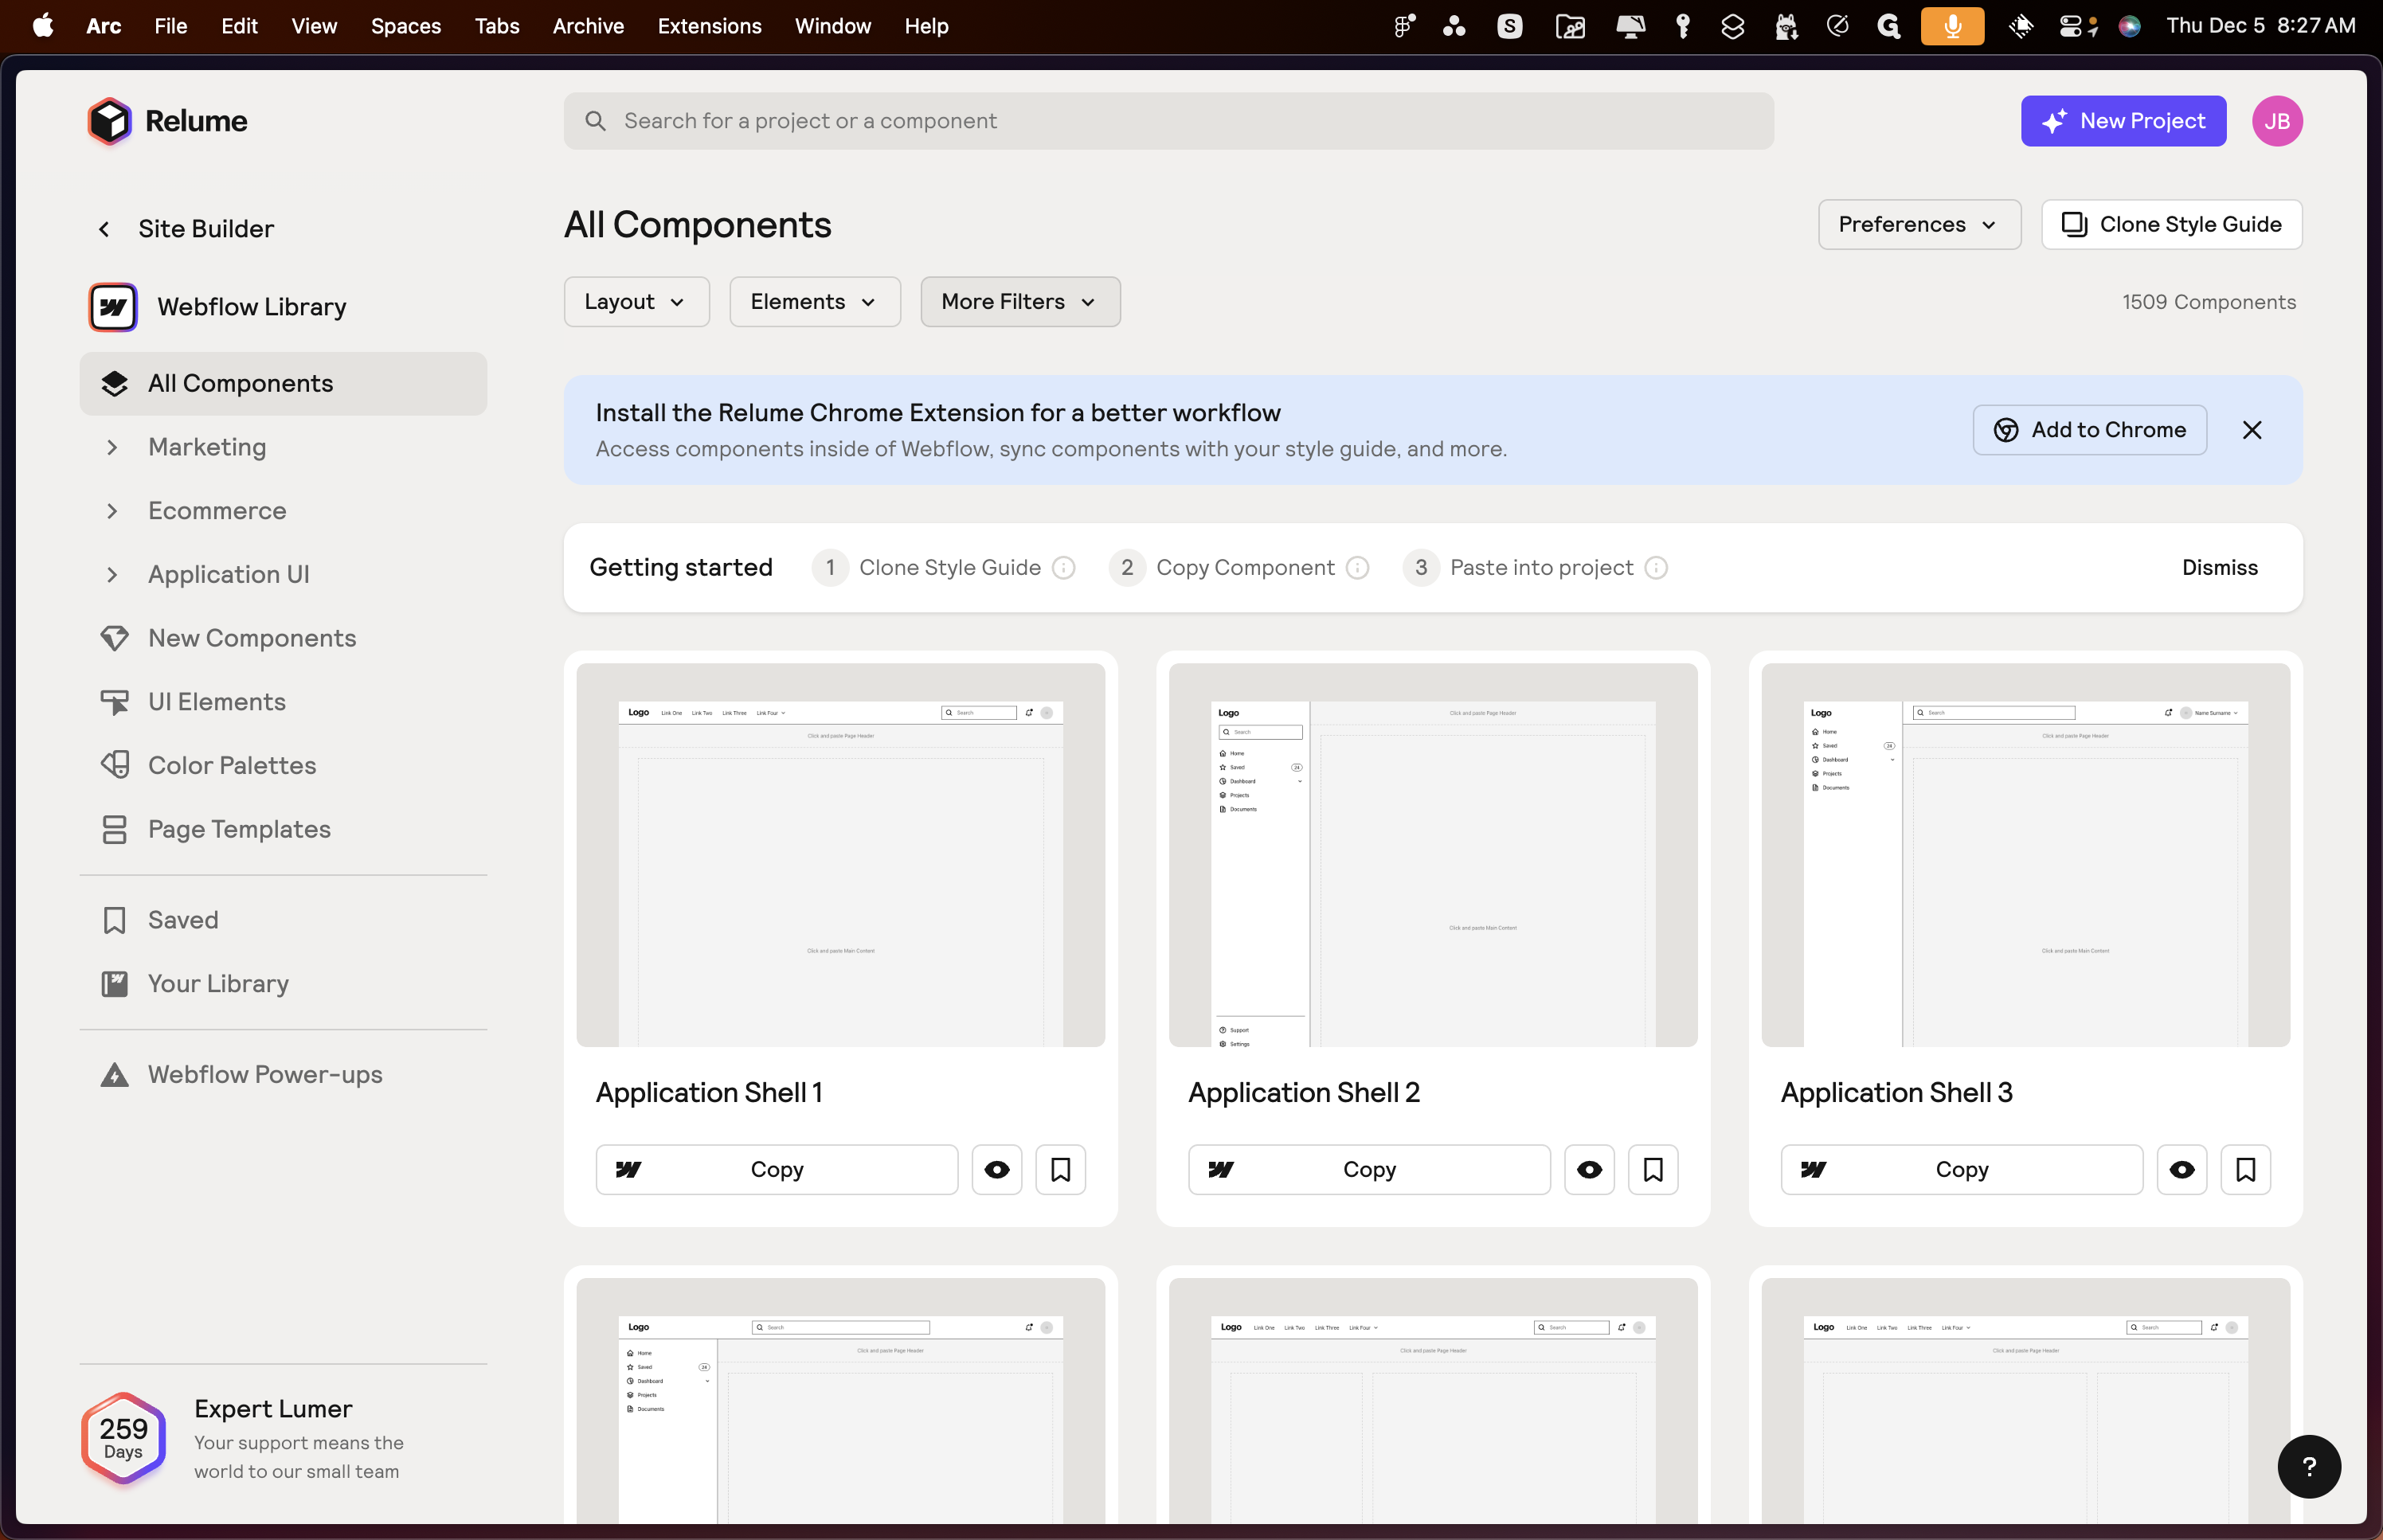Click info icon next to Copy Component
This screenshot has height=1540, width=2383.
point(1357,568)
